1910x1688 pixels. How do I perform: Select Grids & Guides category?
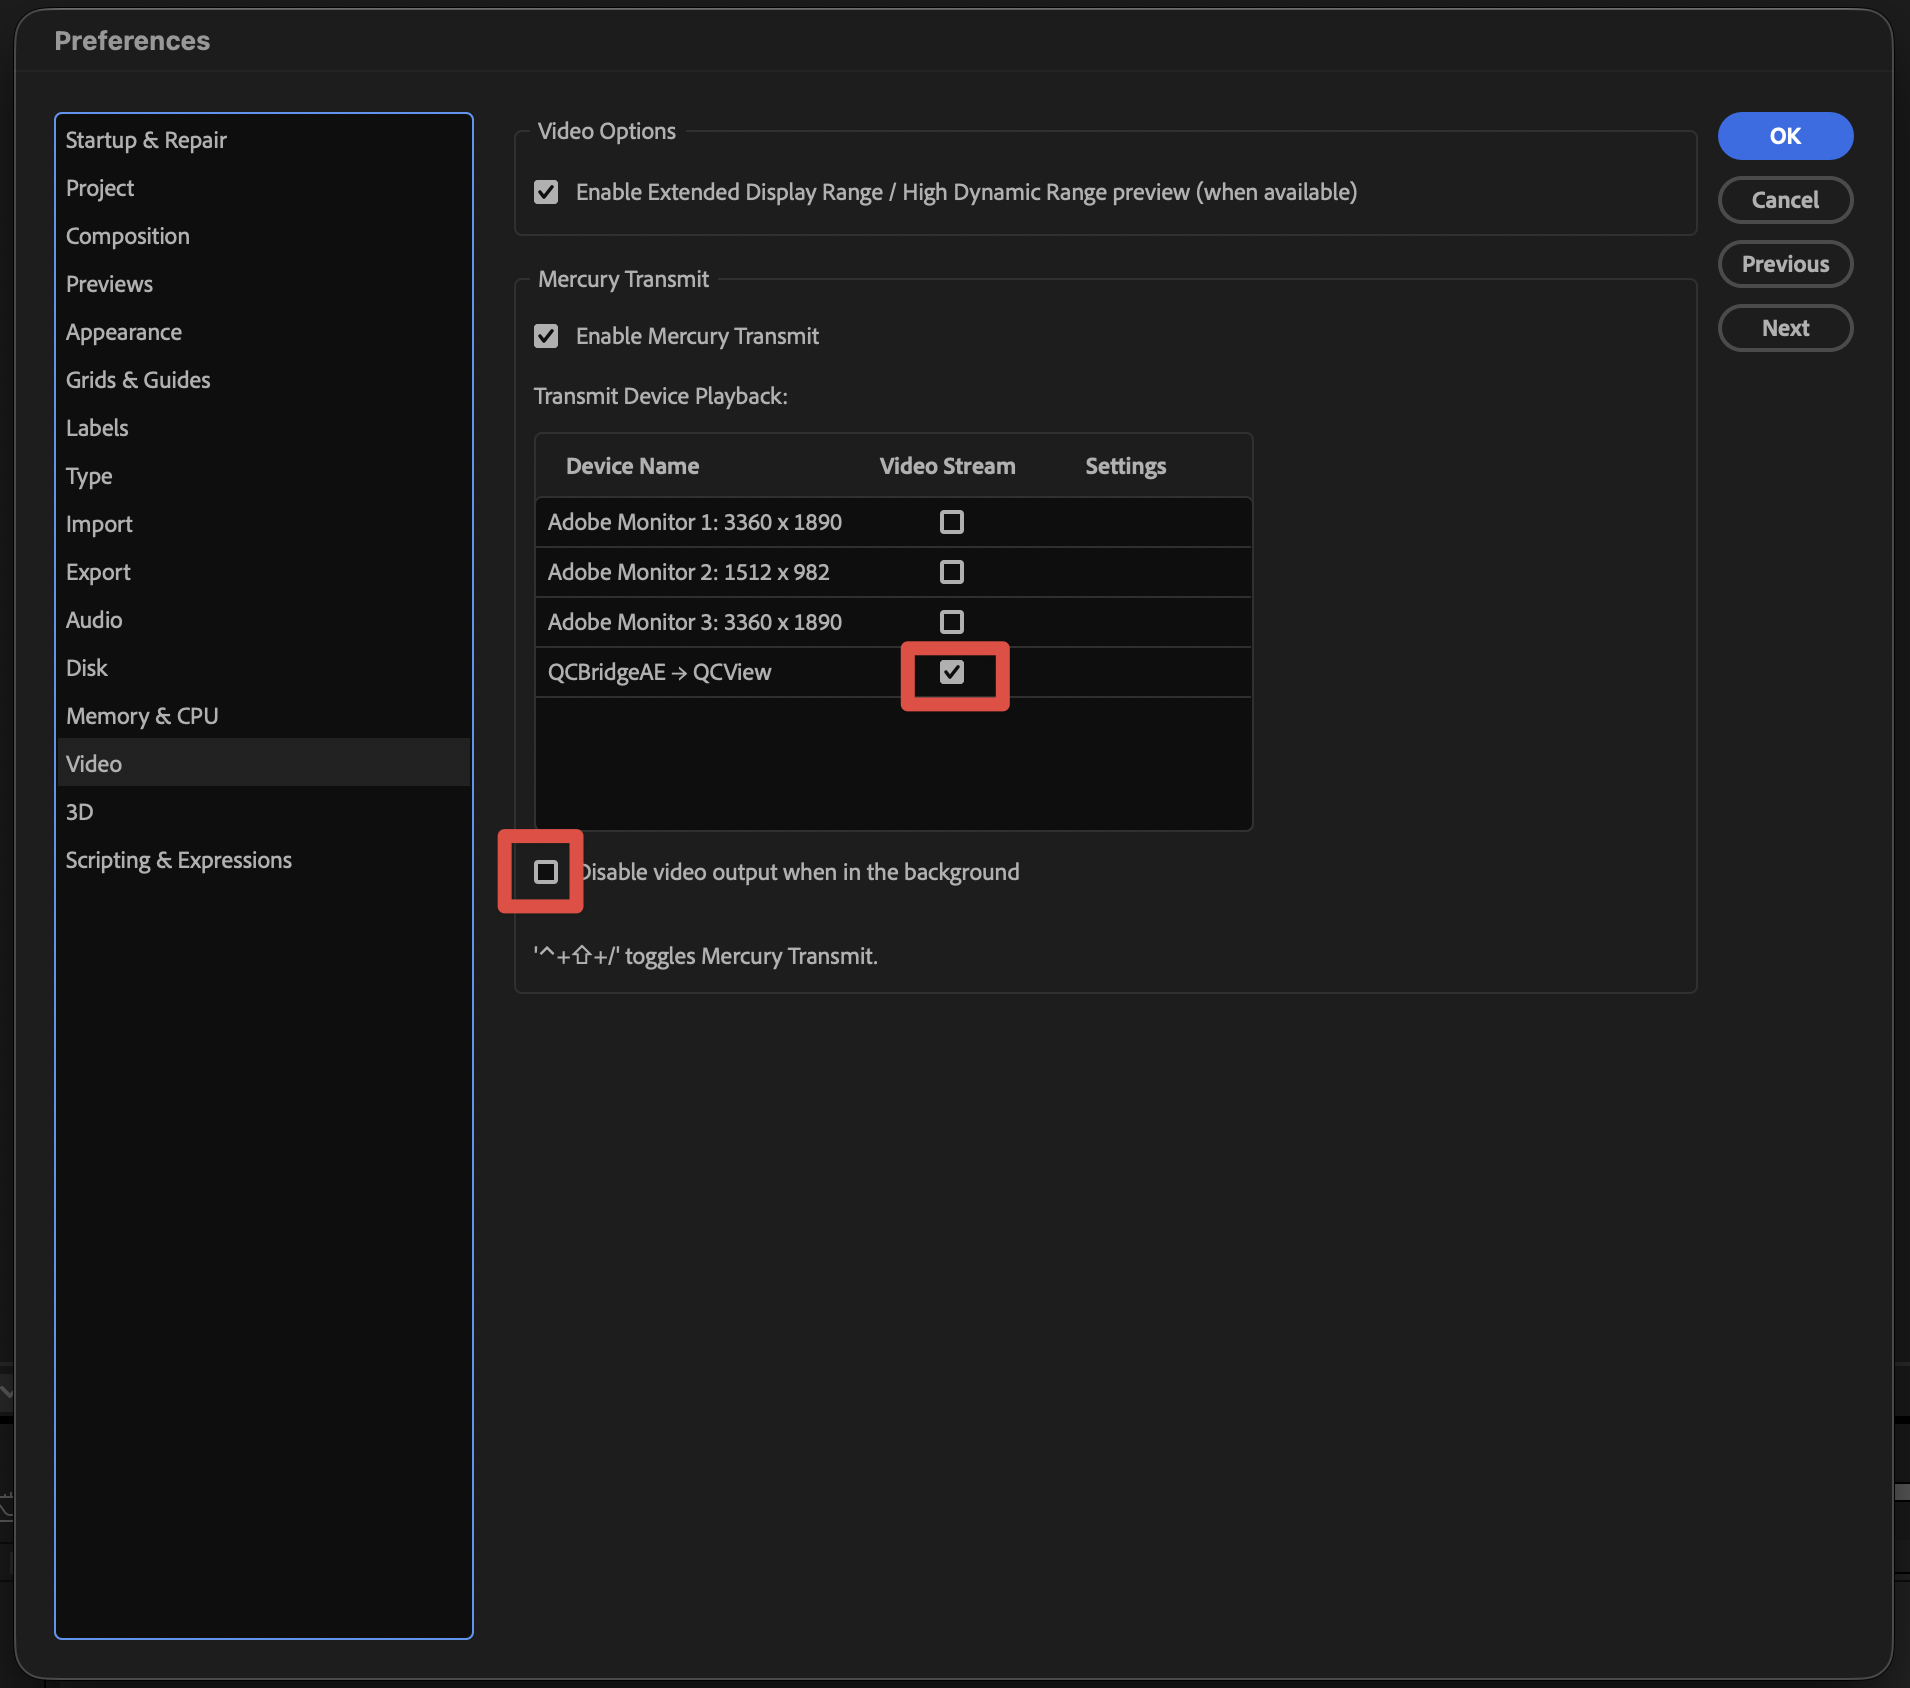(264, 380)
